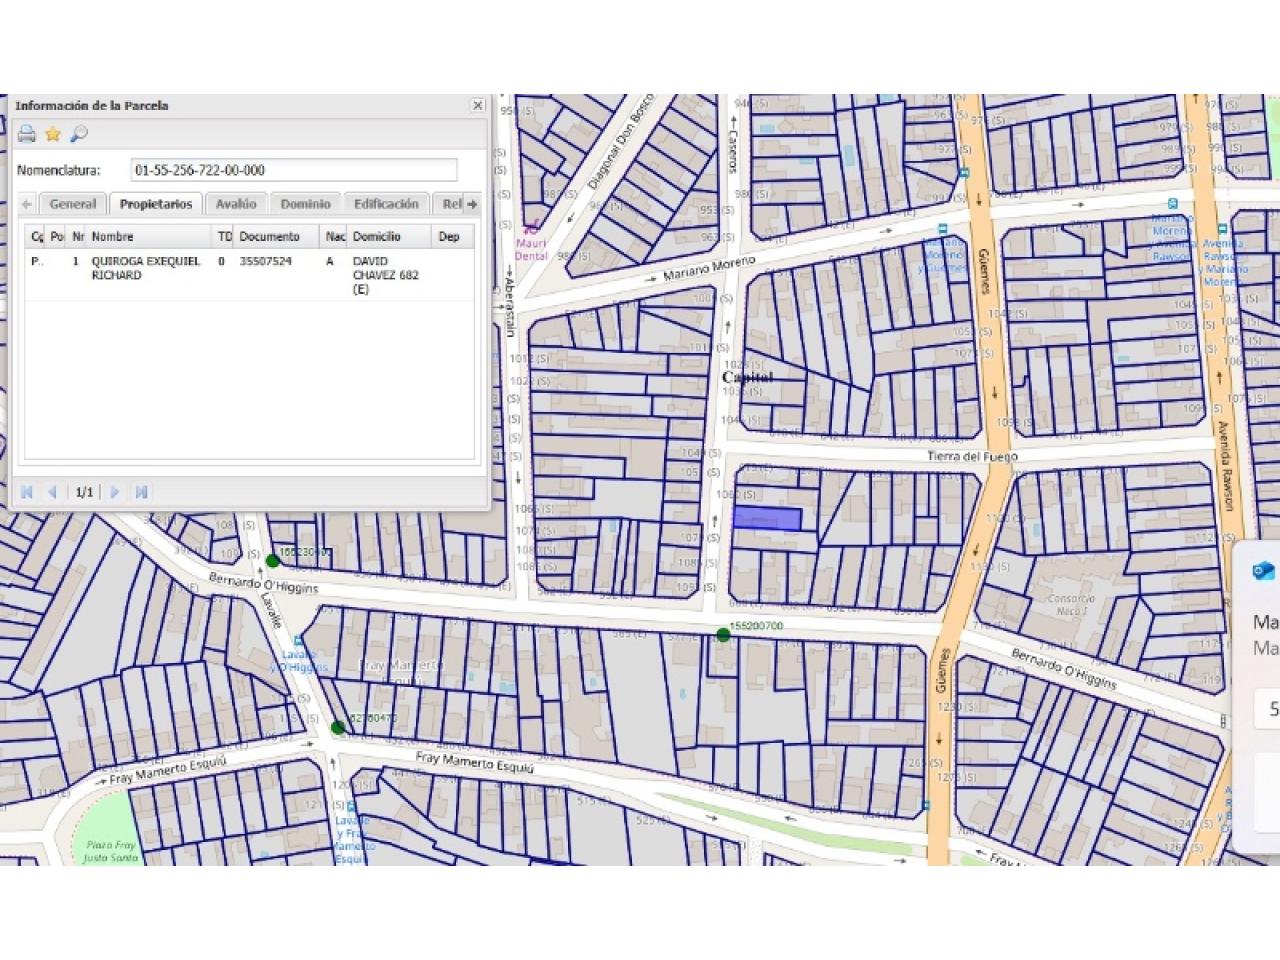The image size is (1280, 960).
Task: Print the parcel information
Action: (27, 134)
